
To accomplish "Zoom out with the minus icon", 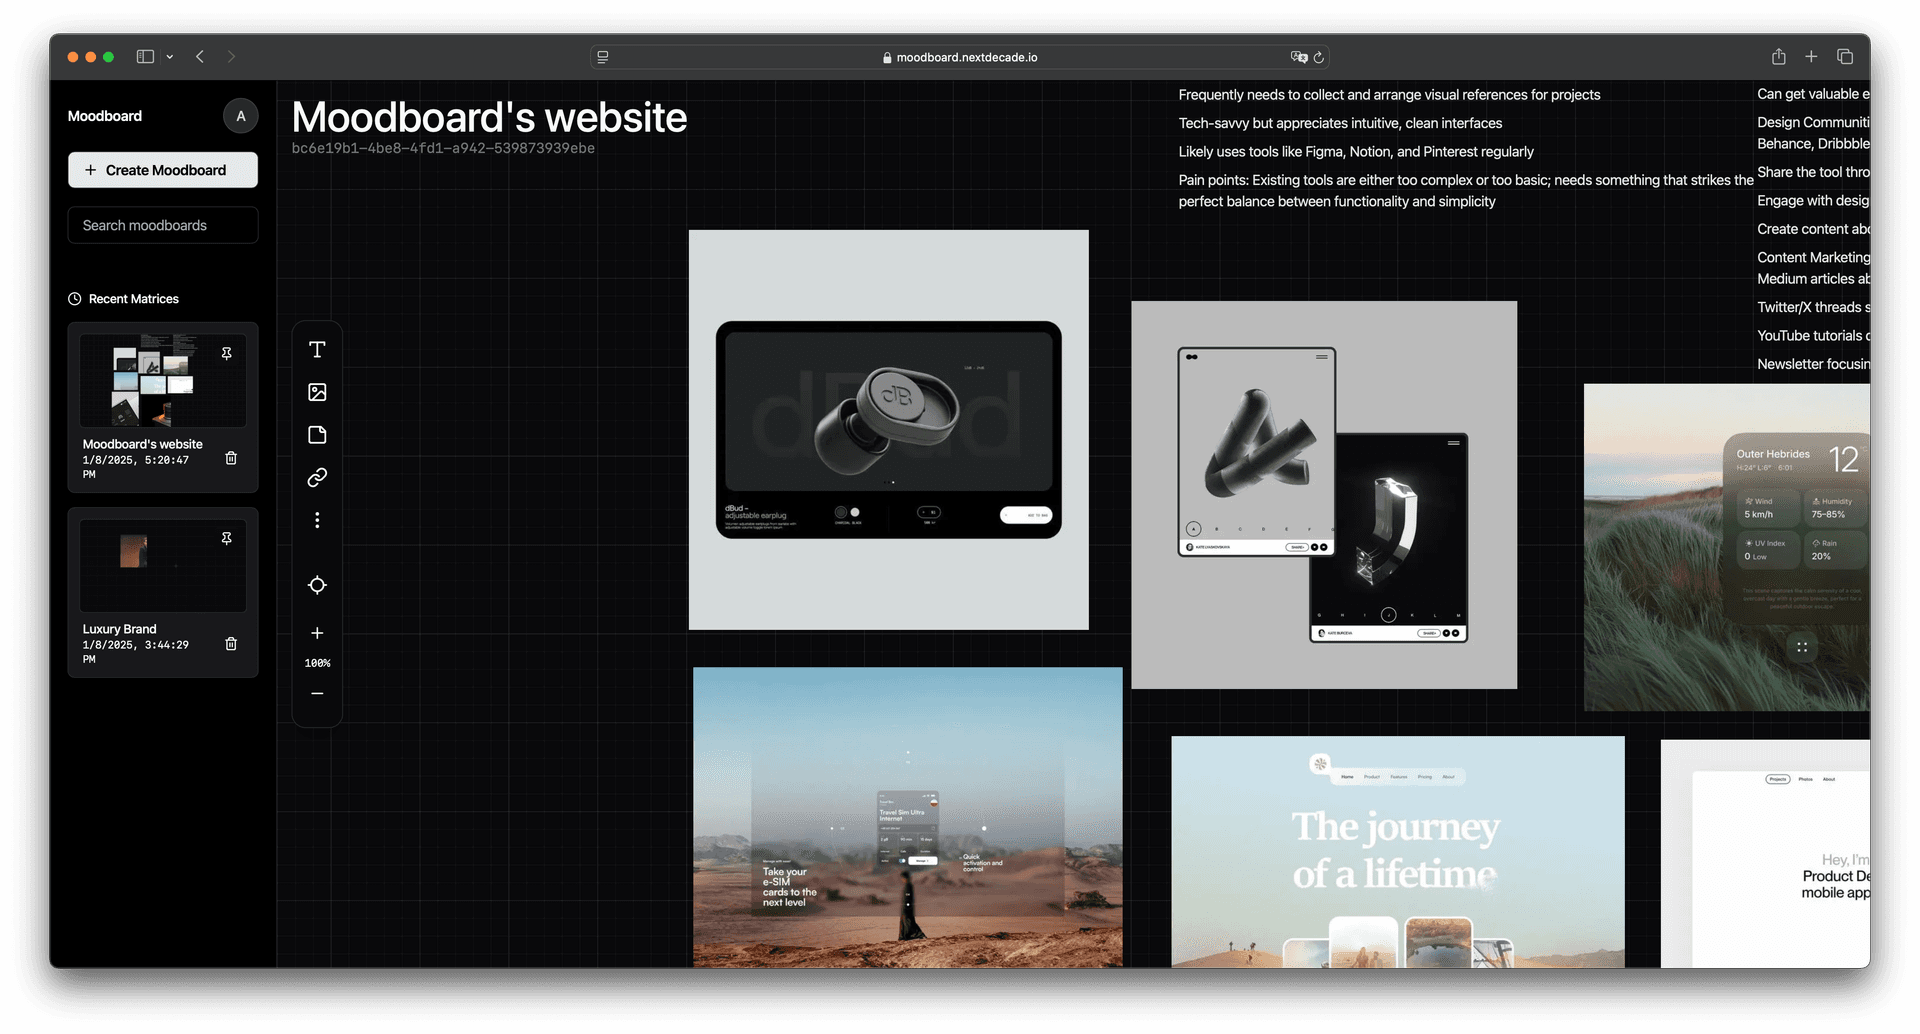I will pyautogui.click(x=317, y=693).
